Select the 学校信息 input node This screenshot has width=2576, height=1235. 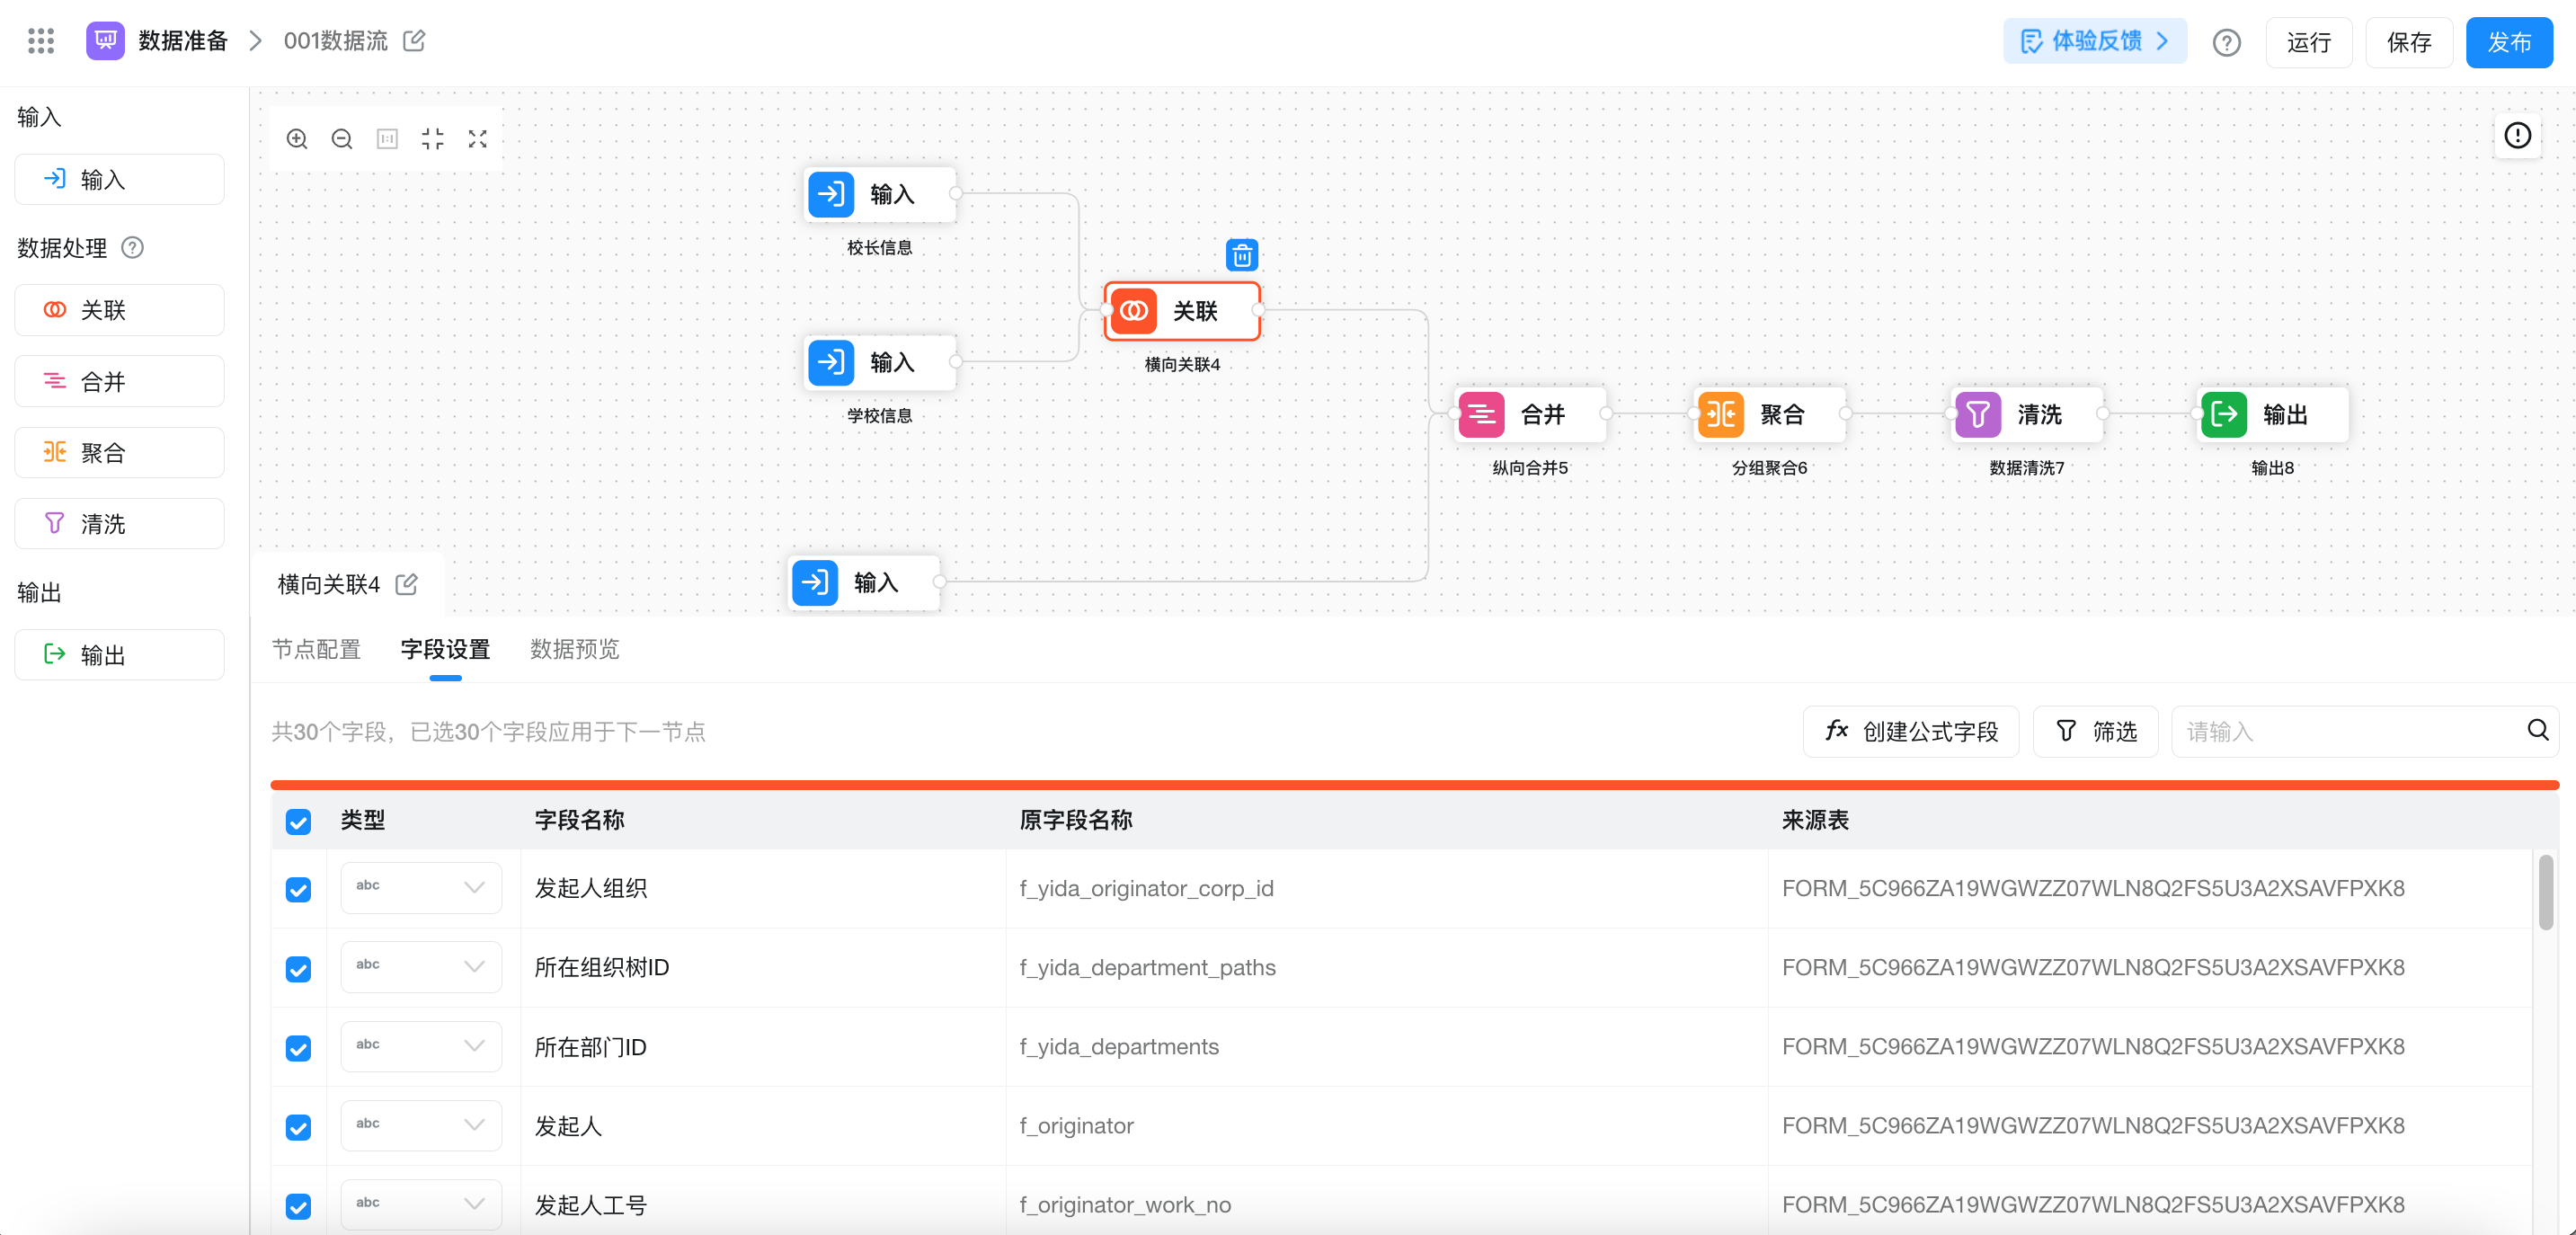click(x=880, y=362)
